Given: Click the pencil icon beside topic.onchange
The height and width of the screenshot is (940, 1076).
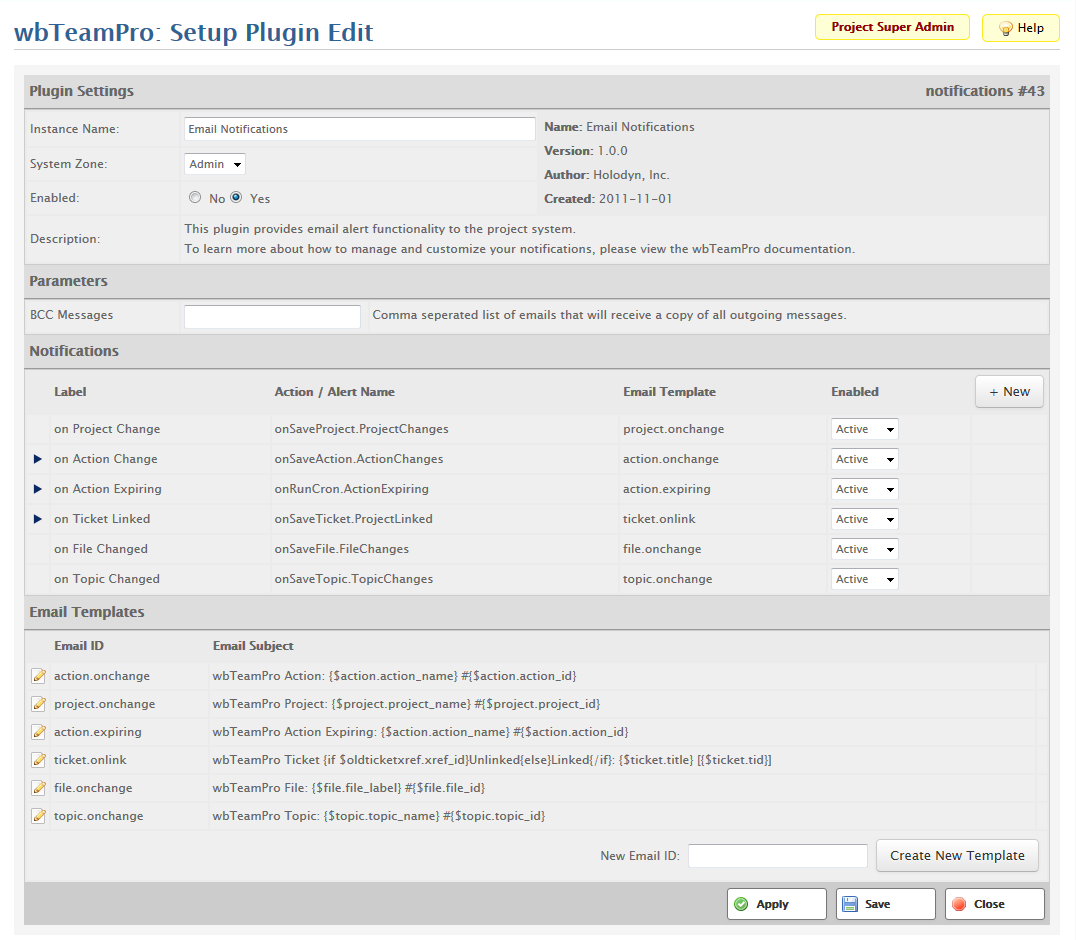Looking at the screenshot, I should (x=39, y=816).
